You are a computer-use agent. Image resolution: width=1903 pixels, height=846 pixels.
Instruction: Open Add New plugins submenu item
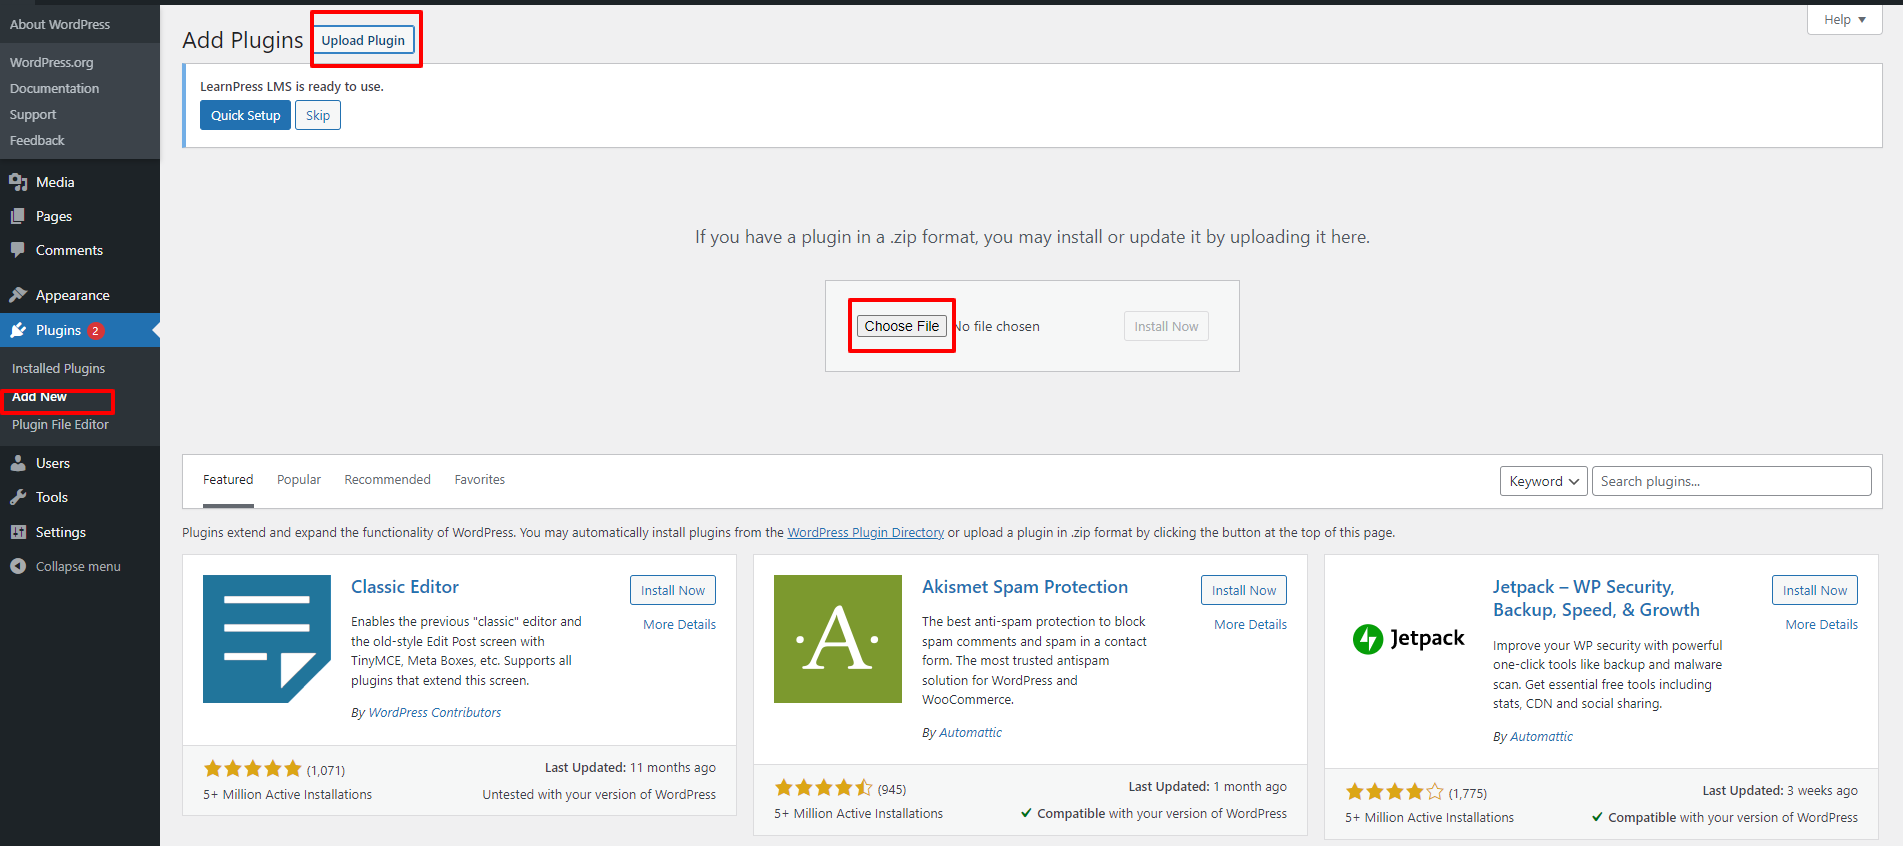click(40, 397)
